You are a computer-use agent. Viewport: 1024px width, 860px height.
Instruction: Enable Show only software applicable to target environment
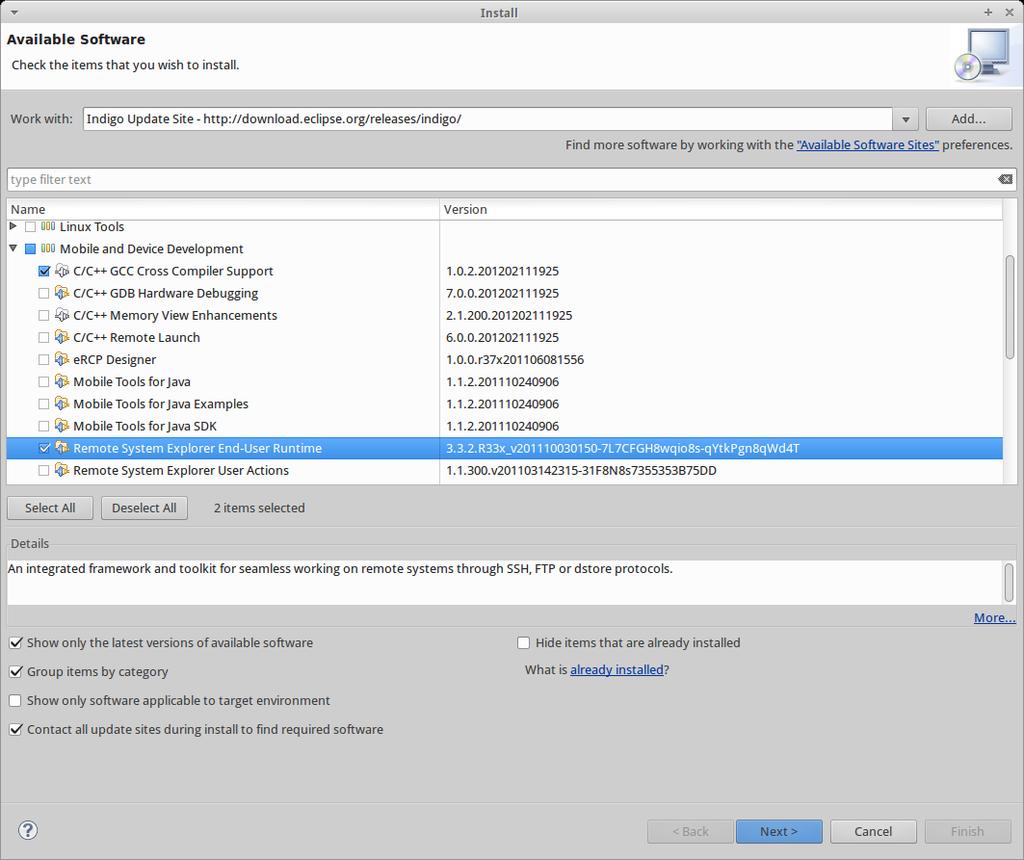point(16,701)
